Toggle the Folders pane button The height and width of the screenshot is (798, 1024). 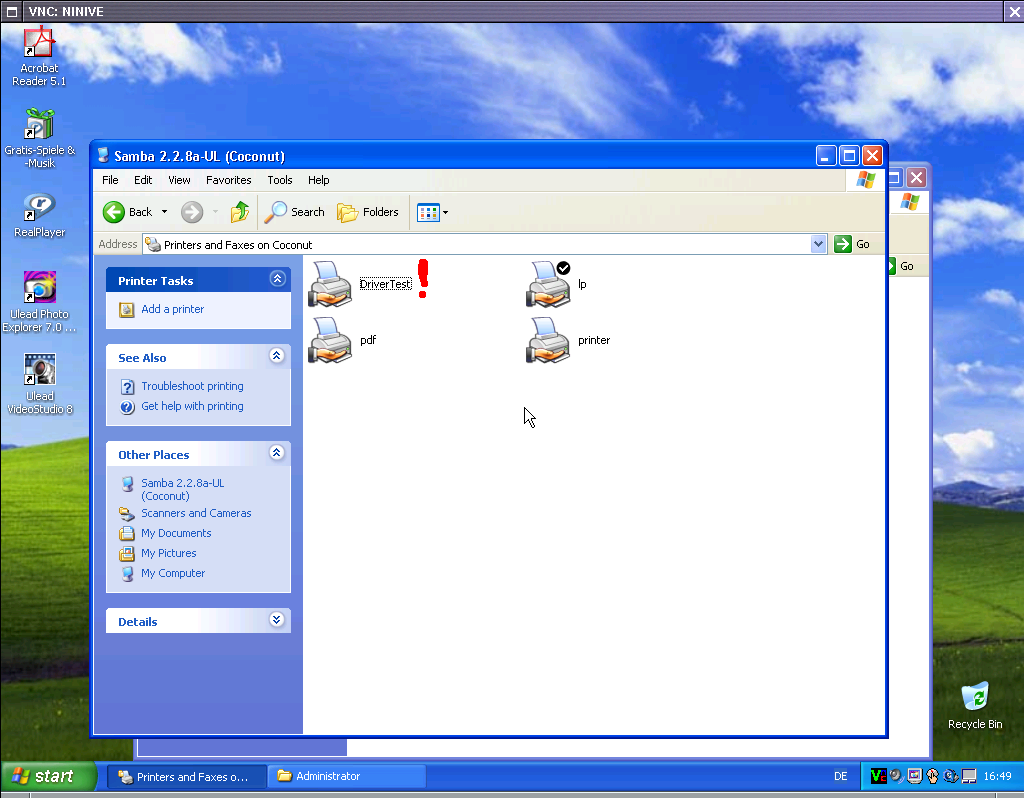point(368,212)
